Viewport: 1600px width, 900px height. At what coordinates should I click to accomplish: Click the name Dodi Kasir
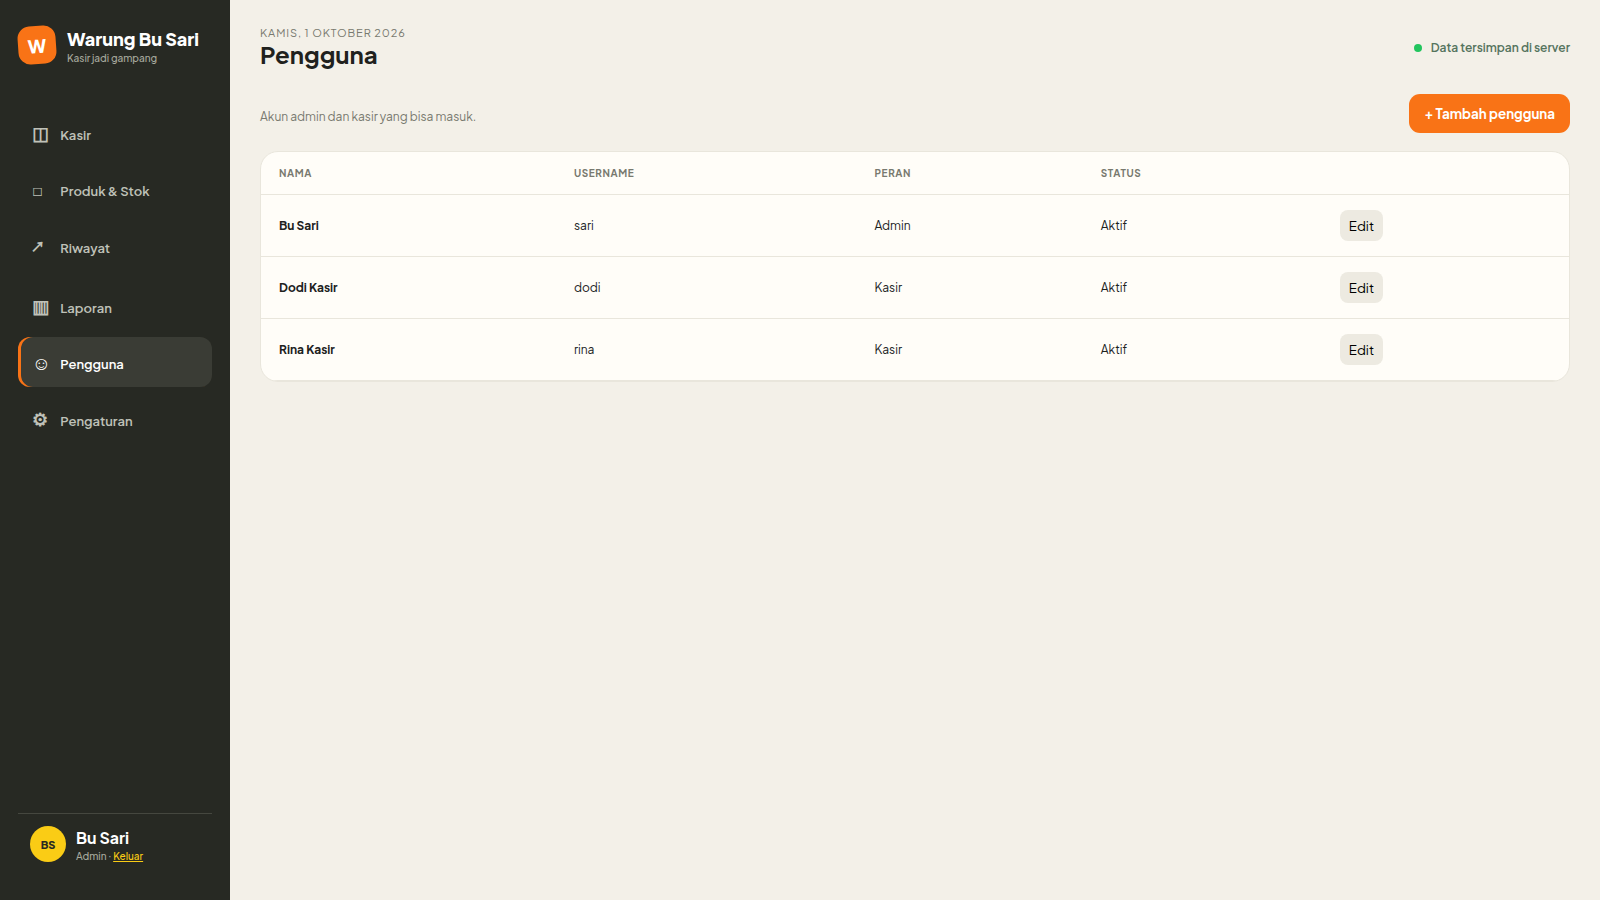(308, 288)
